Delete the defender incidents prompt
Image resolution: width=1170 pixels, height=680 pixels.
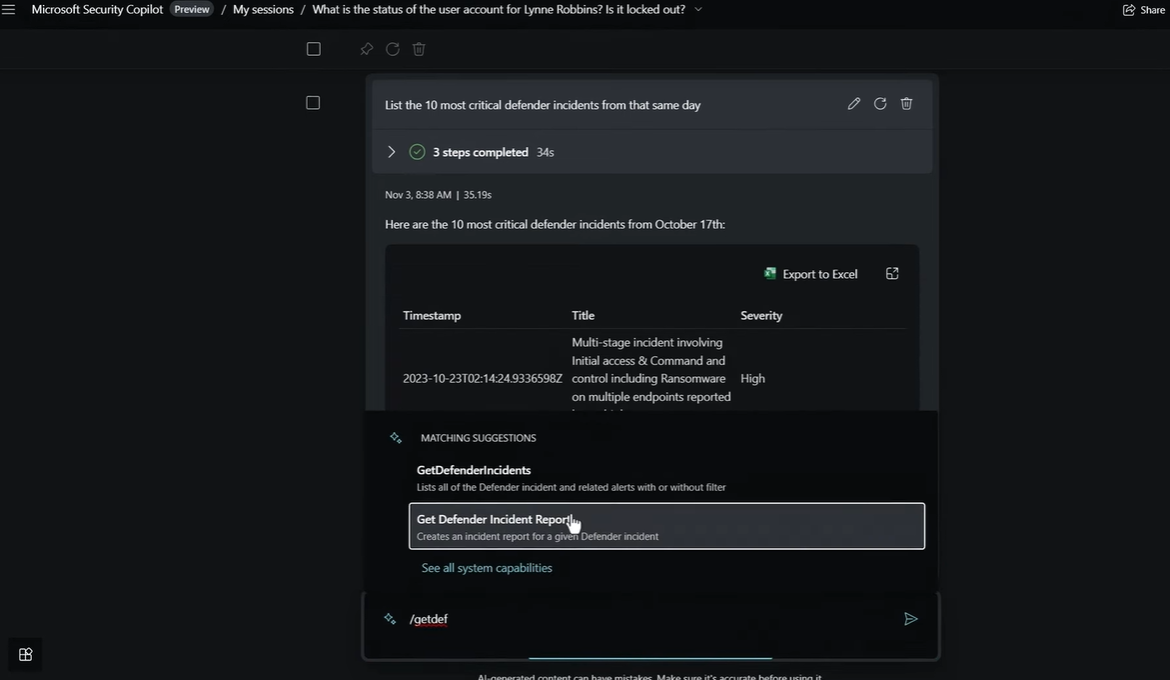(x=906, y=104)
